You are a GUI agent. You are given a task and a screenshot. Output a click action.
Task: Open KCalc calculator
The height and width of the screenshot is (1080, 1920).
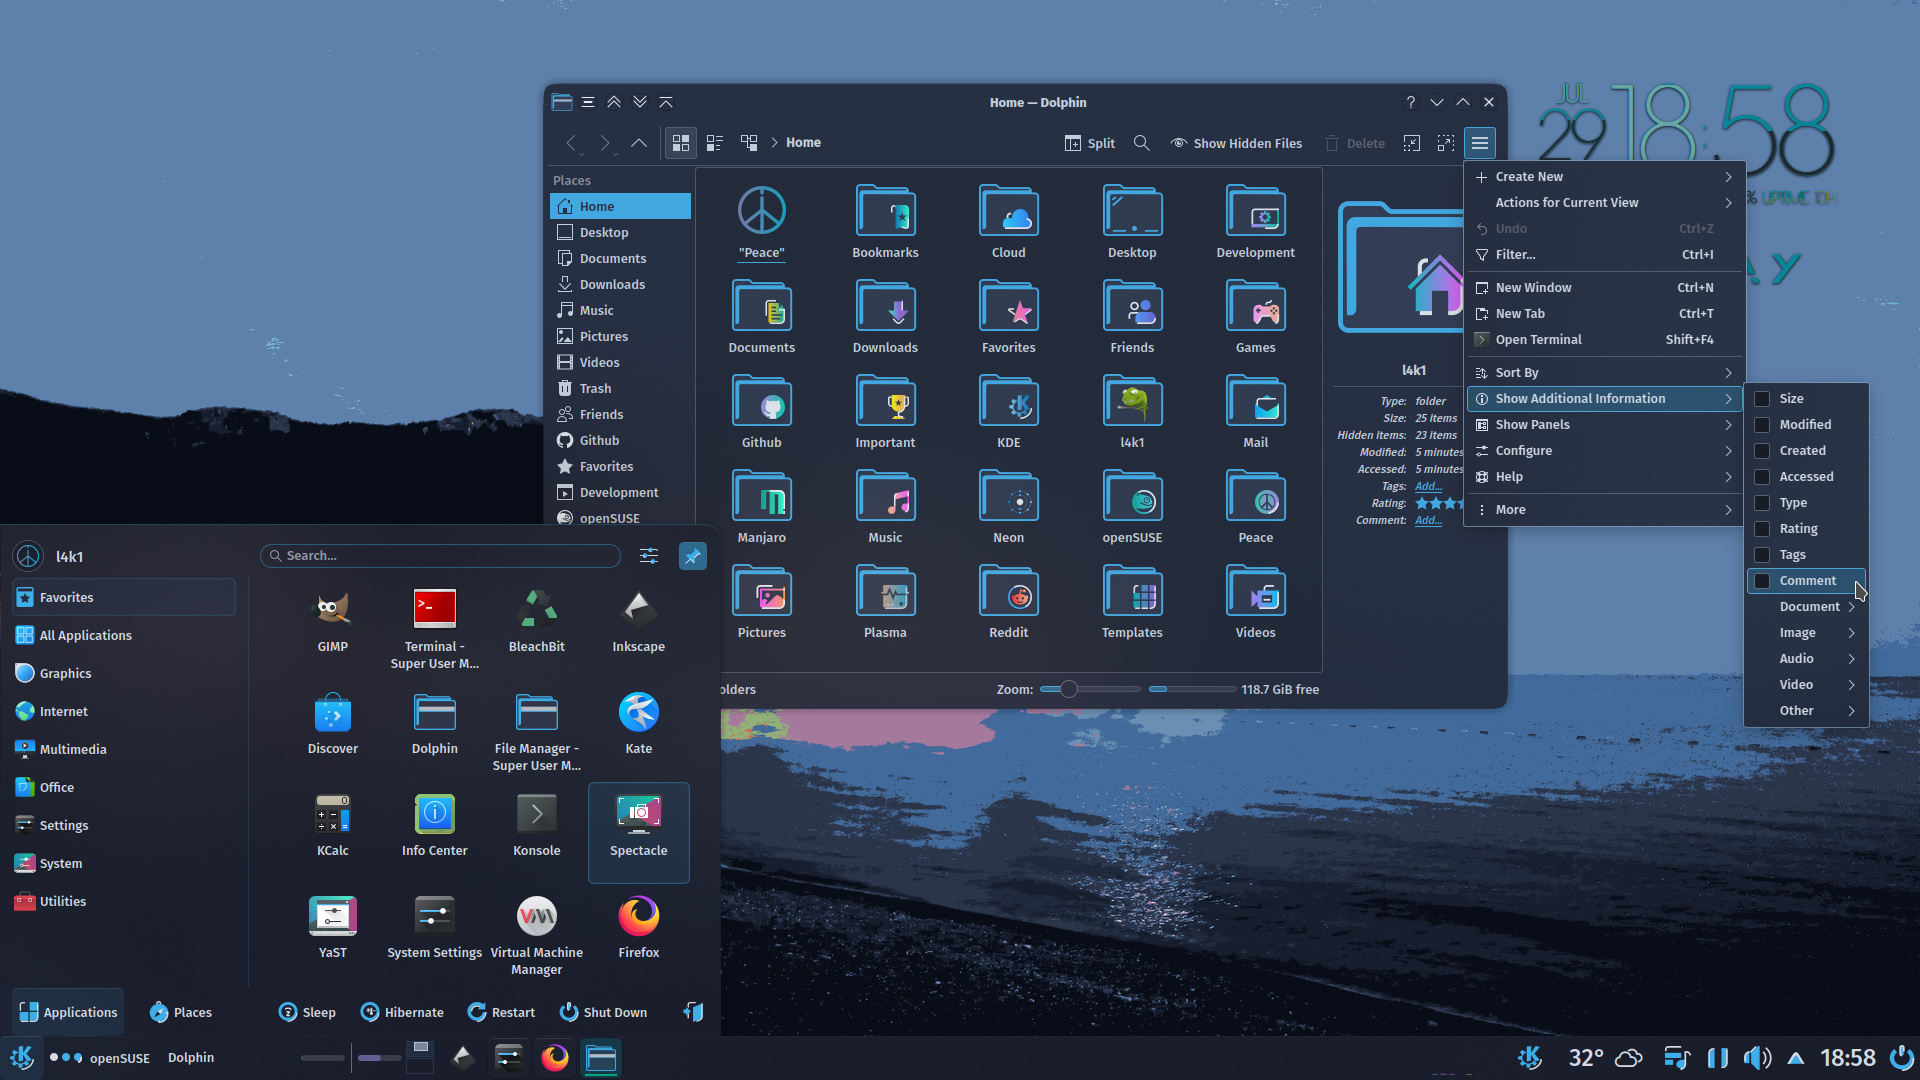(333, 825)
